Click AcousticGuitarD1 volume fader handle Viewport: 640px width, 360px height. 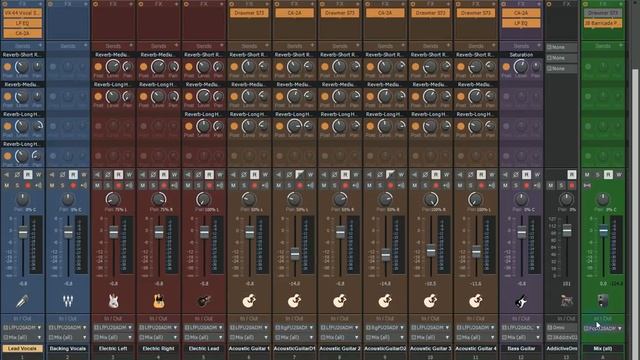tap(295, 254)
